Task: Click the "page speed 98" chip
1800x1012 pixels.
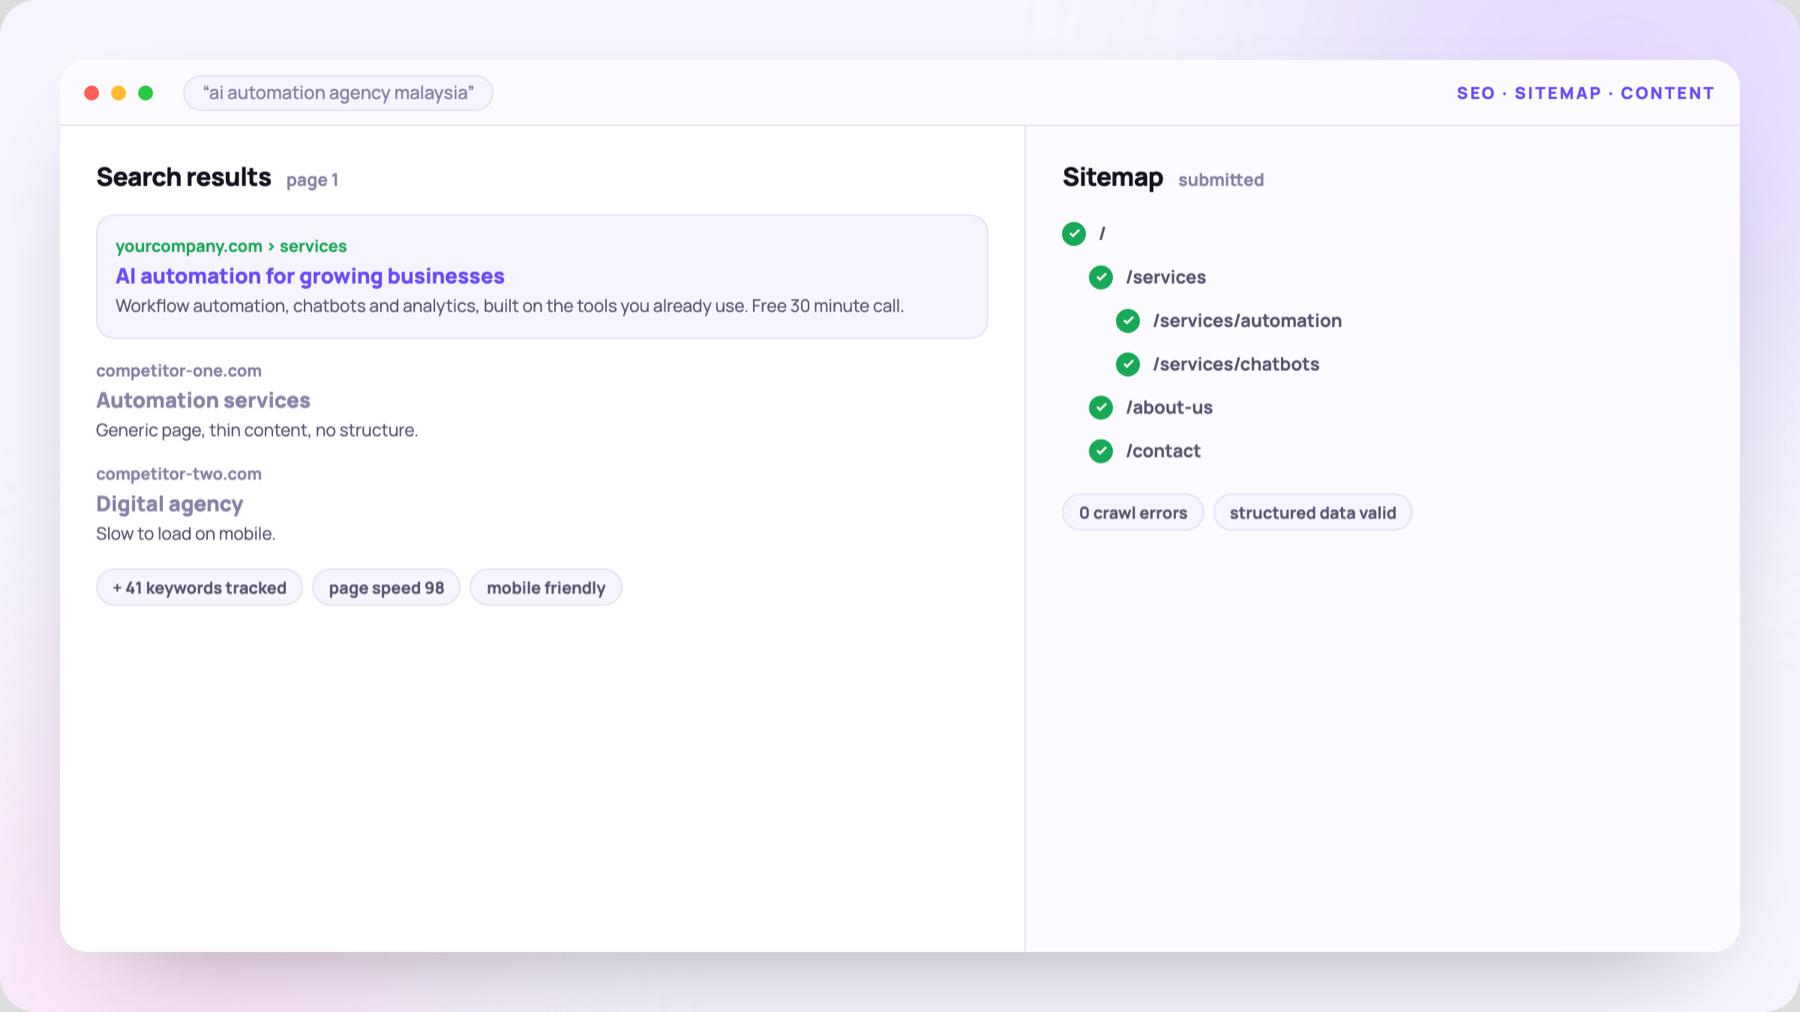Action: 386,588
